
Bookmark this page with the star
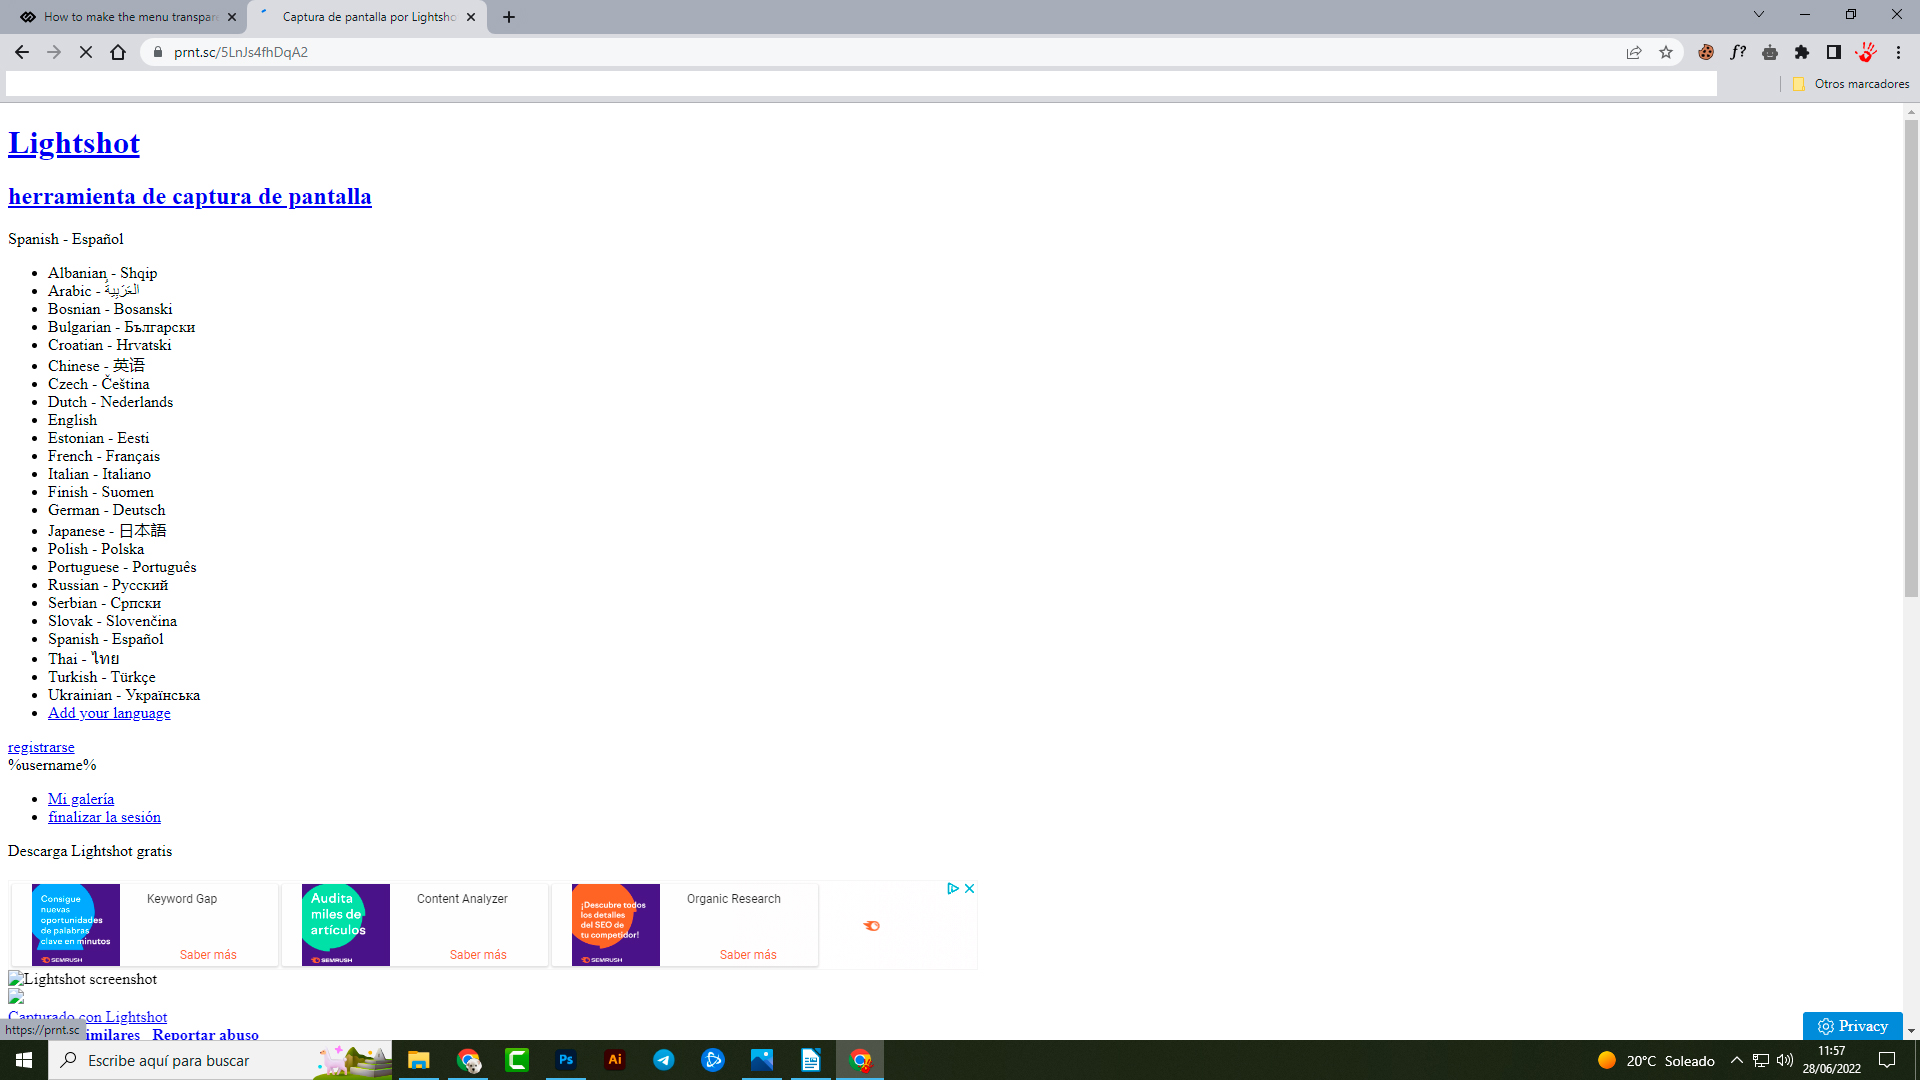1666,52
